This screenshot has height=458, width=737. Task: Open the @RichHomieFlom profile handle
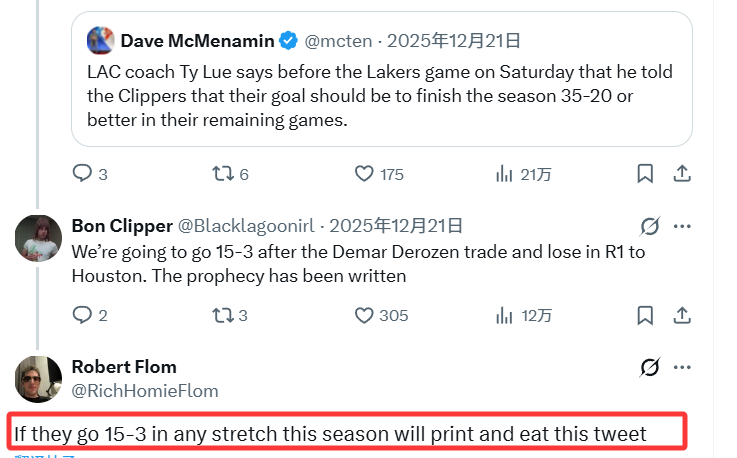(x=144, y=391)
